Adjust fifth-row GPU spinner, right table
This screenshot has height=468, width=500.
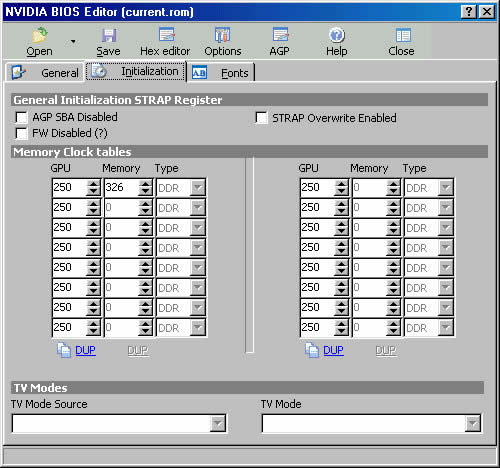(341, 268)
